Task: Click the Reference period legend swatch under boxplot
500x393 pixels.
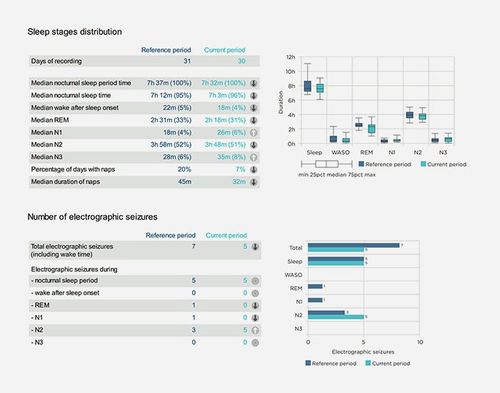Action: point(361,164)
